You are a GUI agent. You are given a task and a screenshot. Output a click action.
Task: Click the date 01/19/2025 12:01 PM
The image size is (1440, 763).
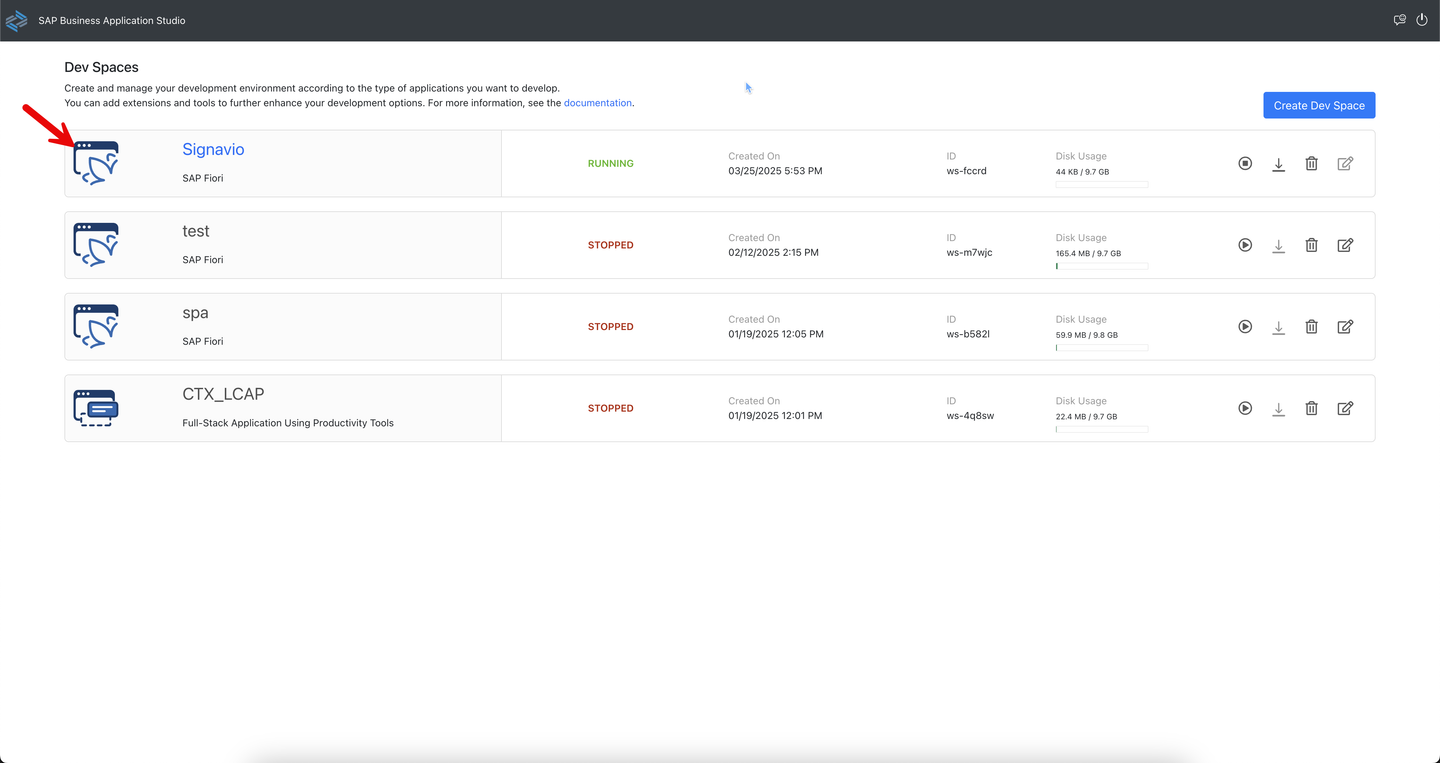click(775, 416)
